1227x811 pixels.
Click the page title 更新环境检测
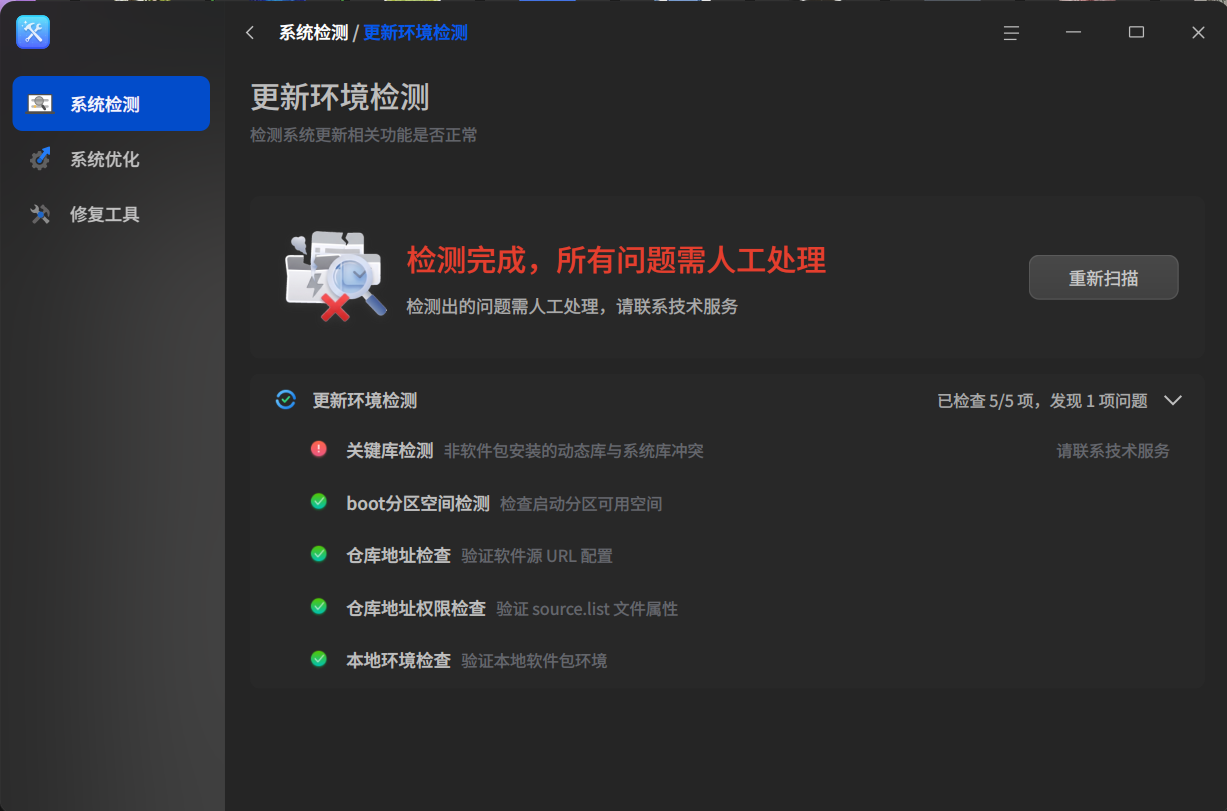pyautogui.click(x=340, y=97)
